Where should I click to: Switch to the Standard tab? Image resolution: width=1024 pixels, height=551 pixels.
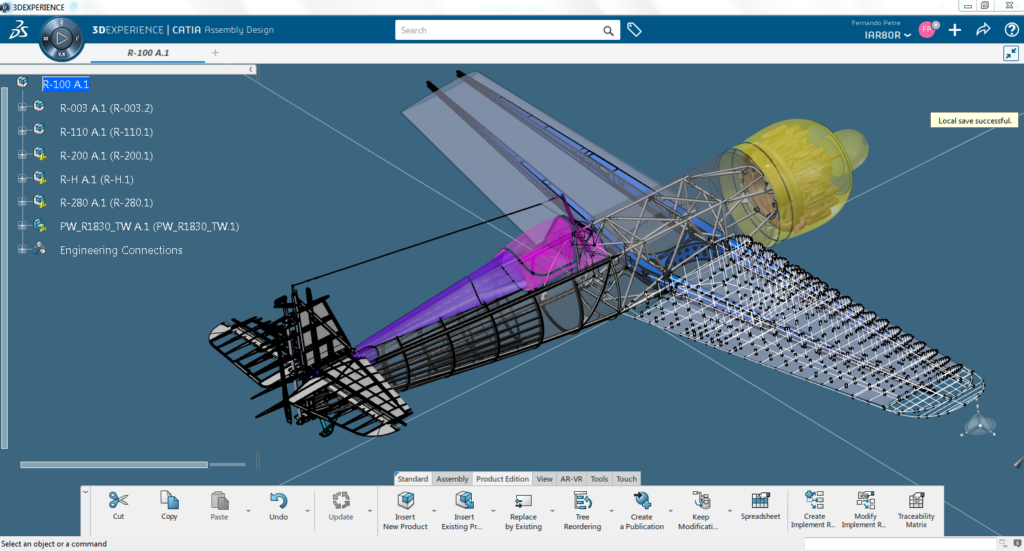(x=413, y=479)
